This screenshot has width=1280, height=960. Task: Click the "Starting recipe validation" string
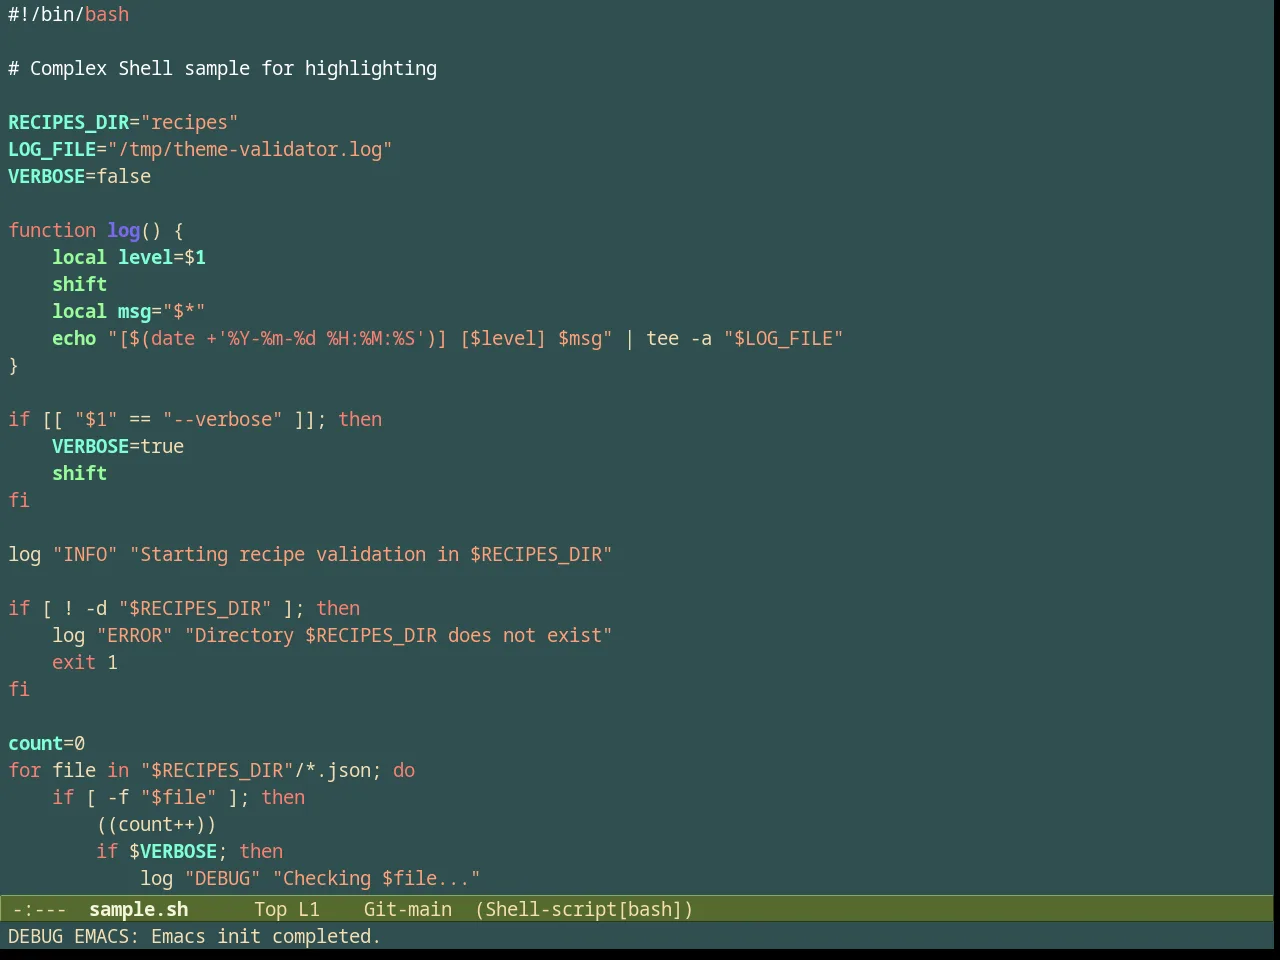(x=371, y=554)
